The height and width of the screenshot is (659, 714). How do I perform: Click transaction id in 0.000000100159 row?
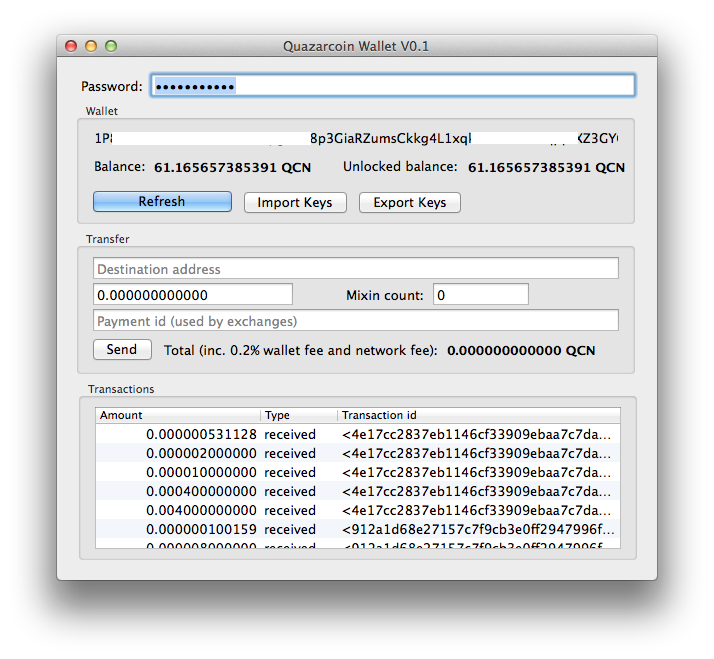click(478, 530)
